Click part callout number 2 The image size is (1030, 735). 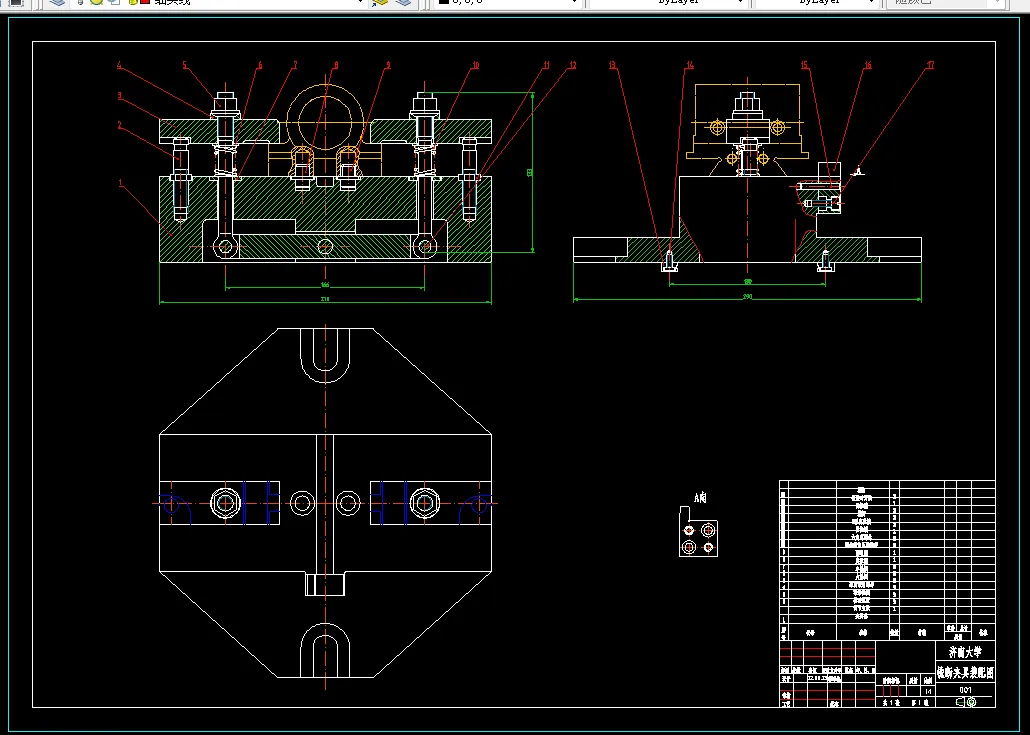[120, 125]
